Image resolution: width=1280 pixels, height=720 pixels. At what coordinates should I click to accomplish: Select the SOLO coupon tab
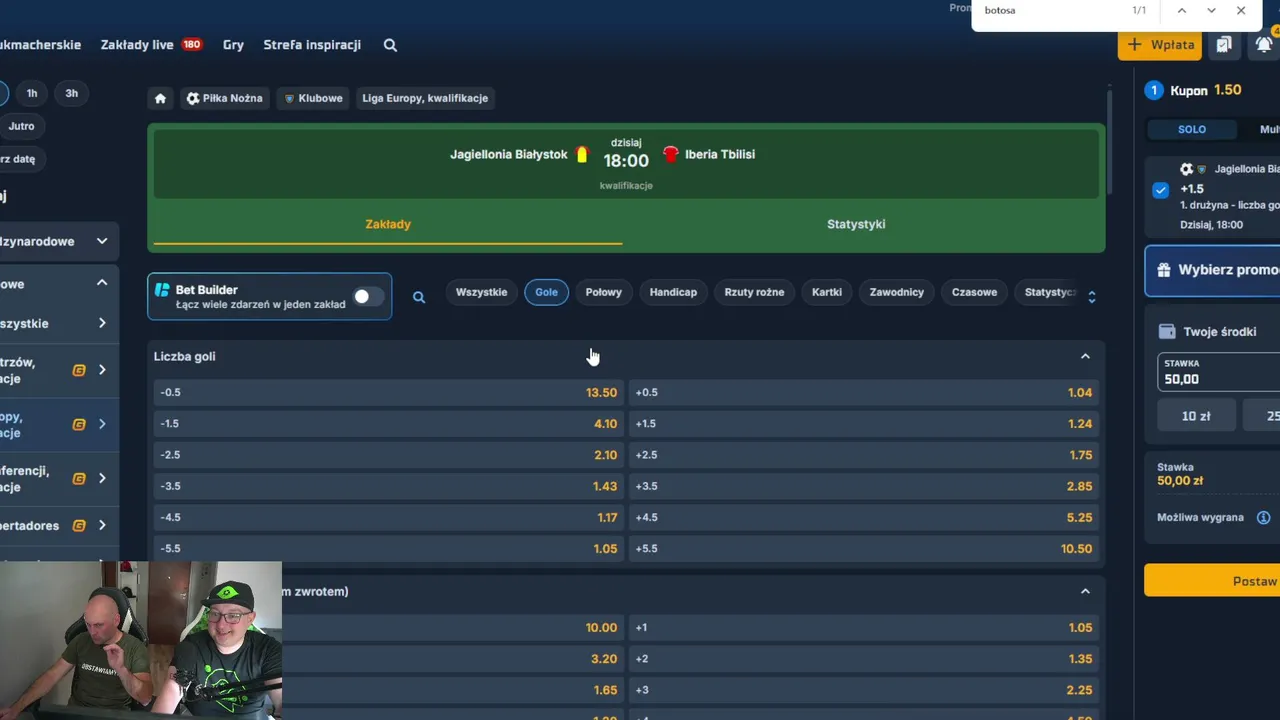tap(1192, 129)
